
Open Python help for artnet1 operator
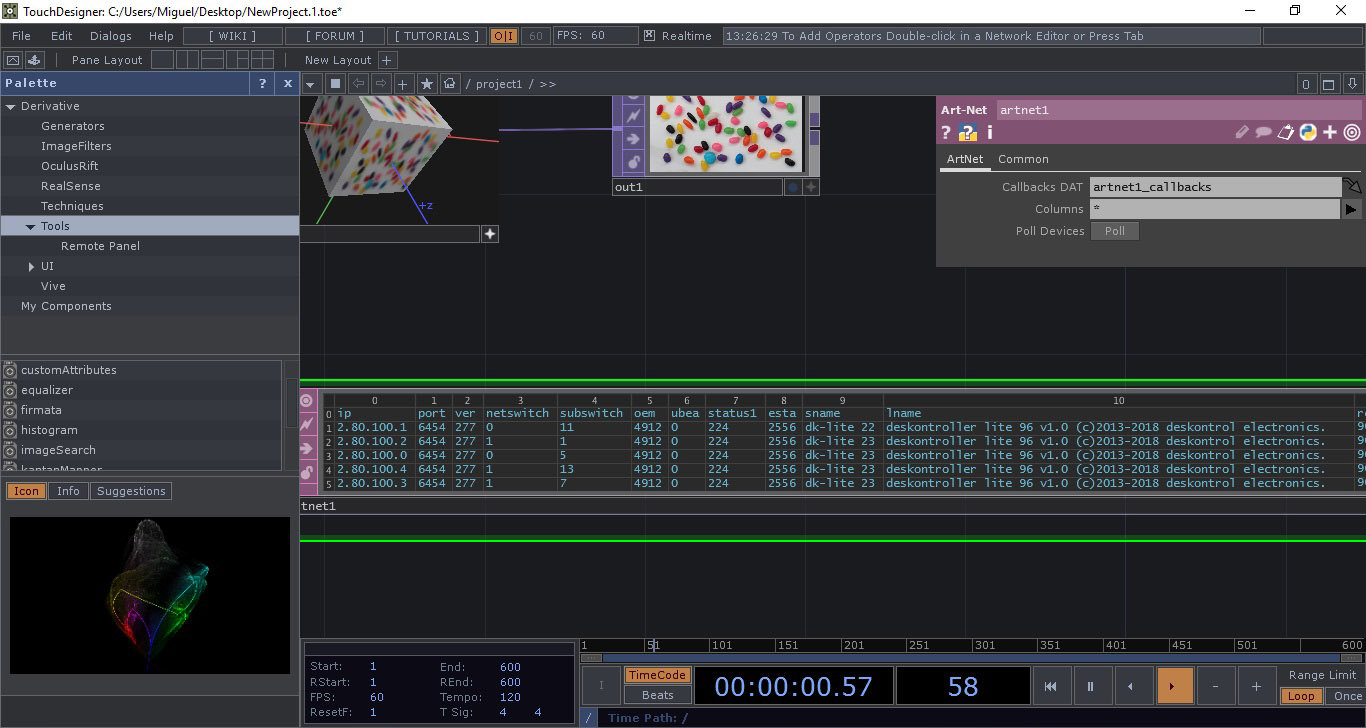click(x=967, y=132)
